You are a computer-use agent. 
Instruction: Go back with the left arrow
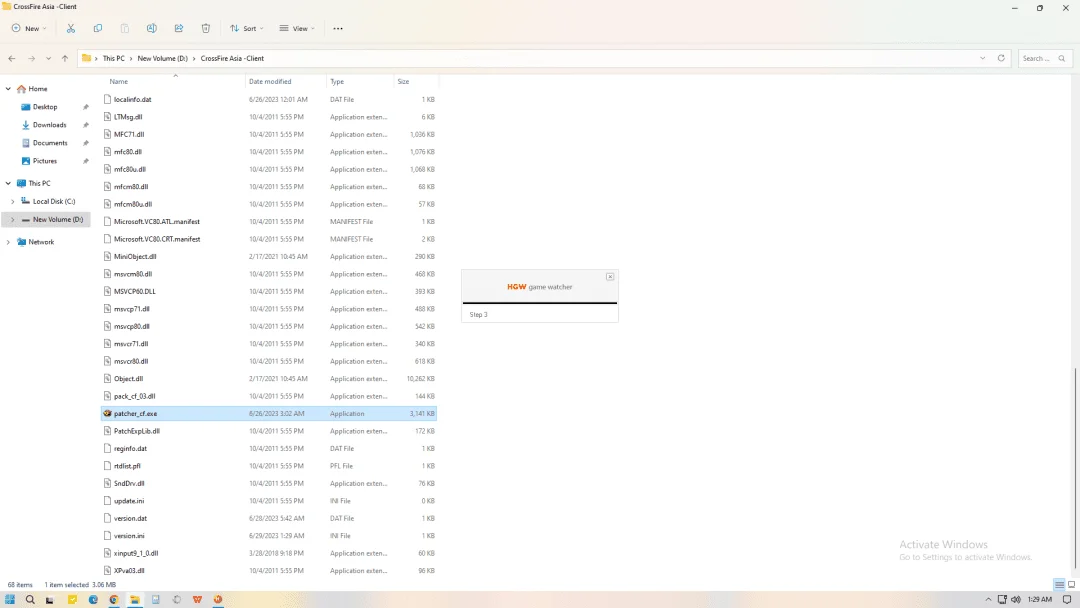pos(12,59)
